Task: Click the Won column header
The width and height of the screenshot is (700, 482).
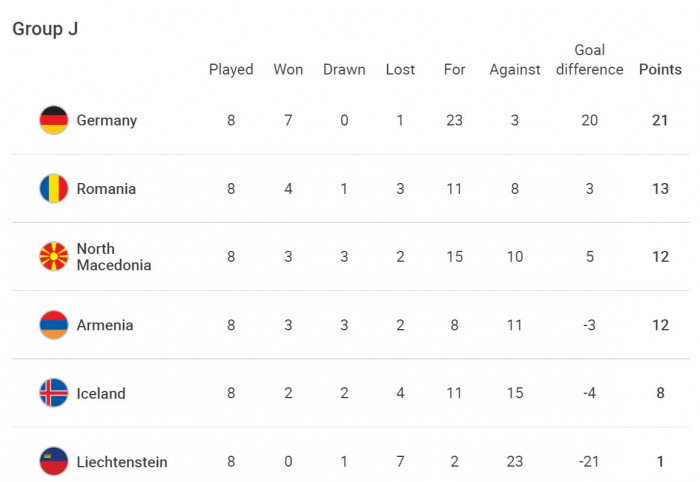Action: click(288, 70)
